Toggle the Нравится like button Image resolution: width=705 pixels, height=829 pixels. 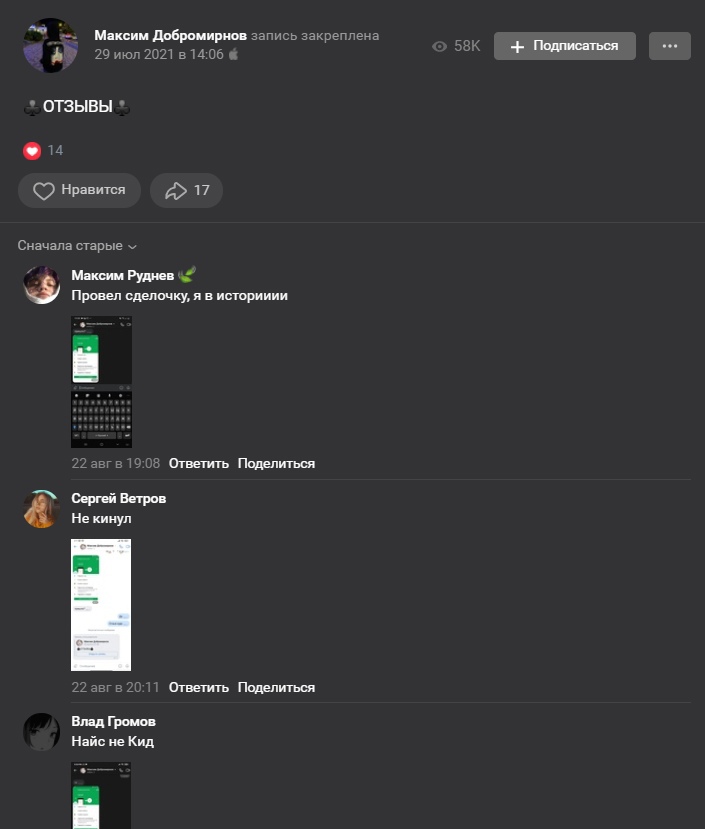tap(79, 190)
